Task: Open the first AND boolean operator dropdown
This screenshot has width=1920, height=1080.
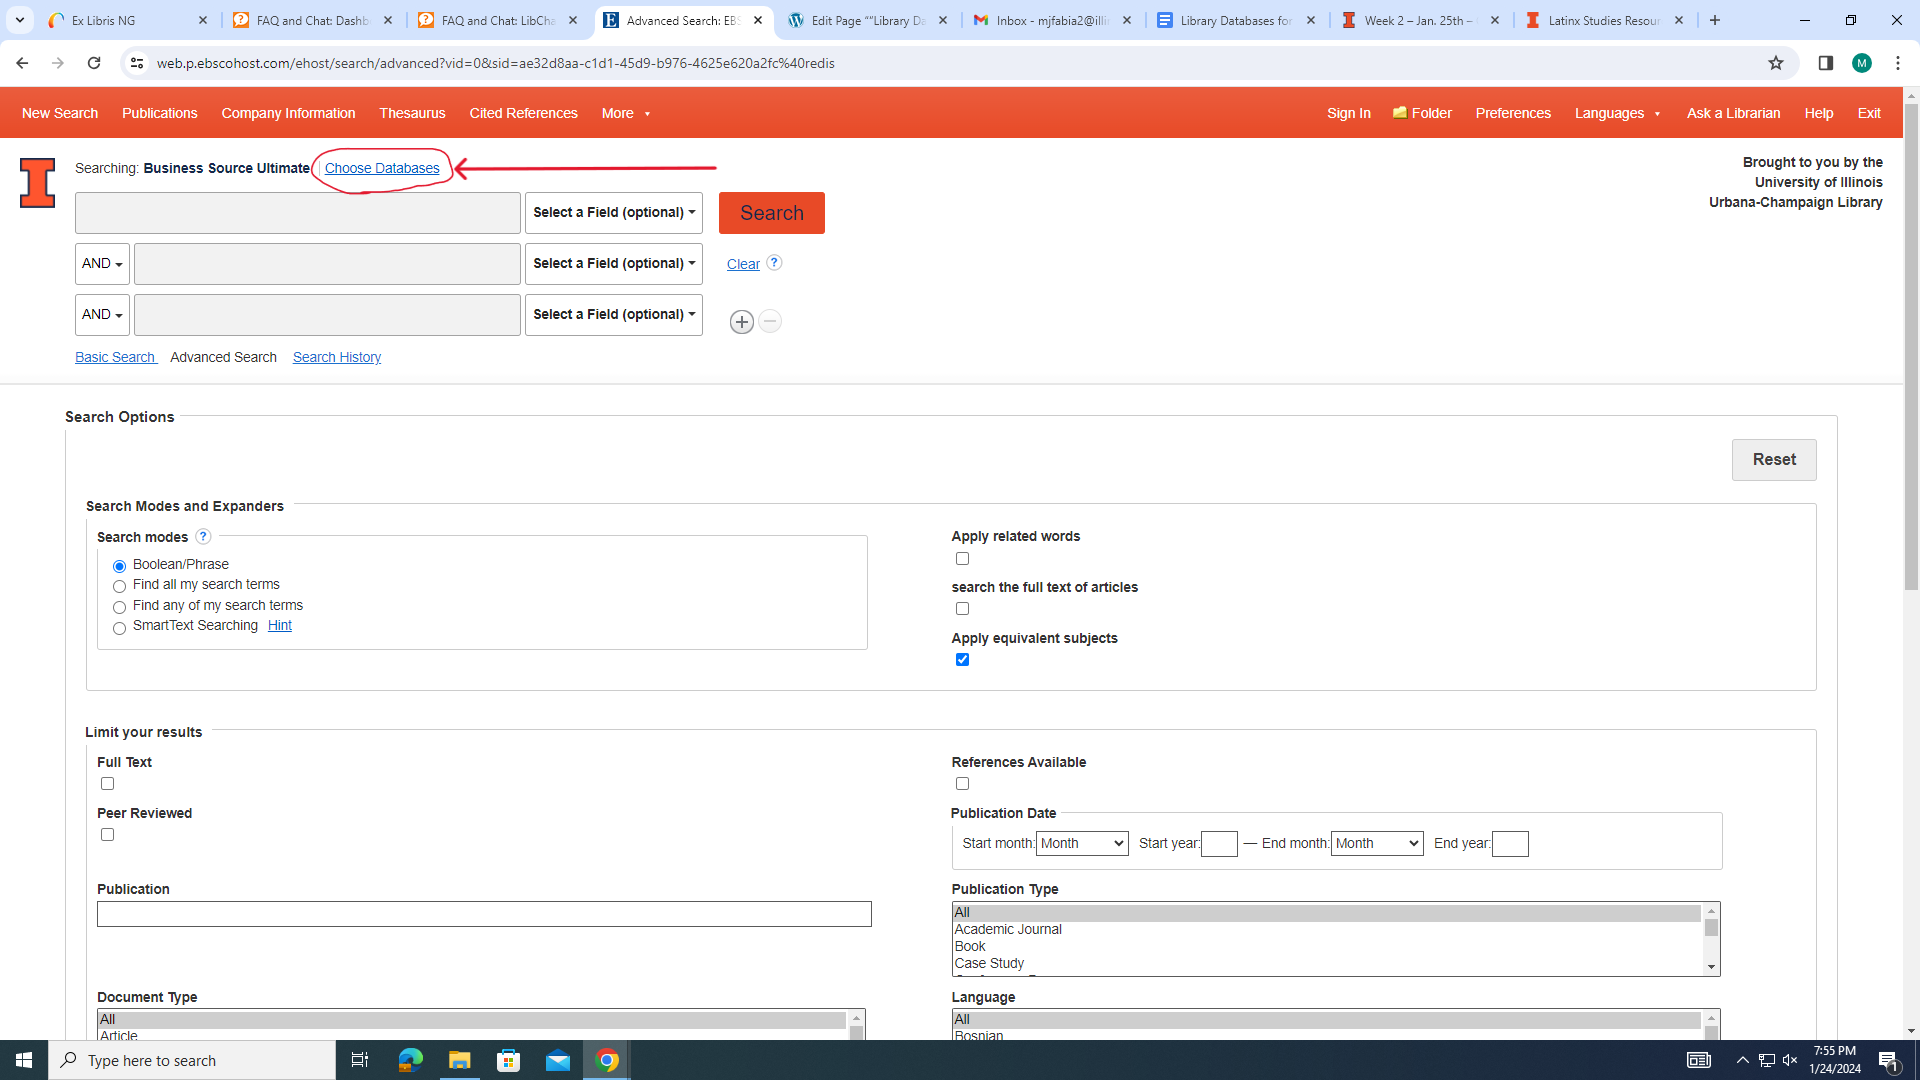Action: (x=102, y=264)
